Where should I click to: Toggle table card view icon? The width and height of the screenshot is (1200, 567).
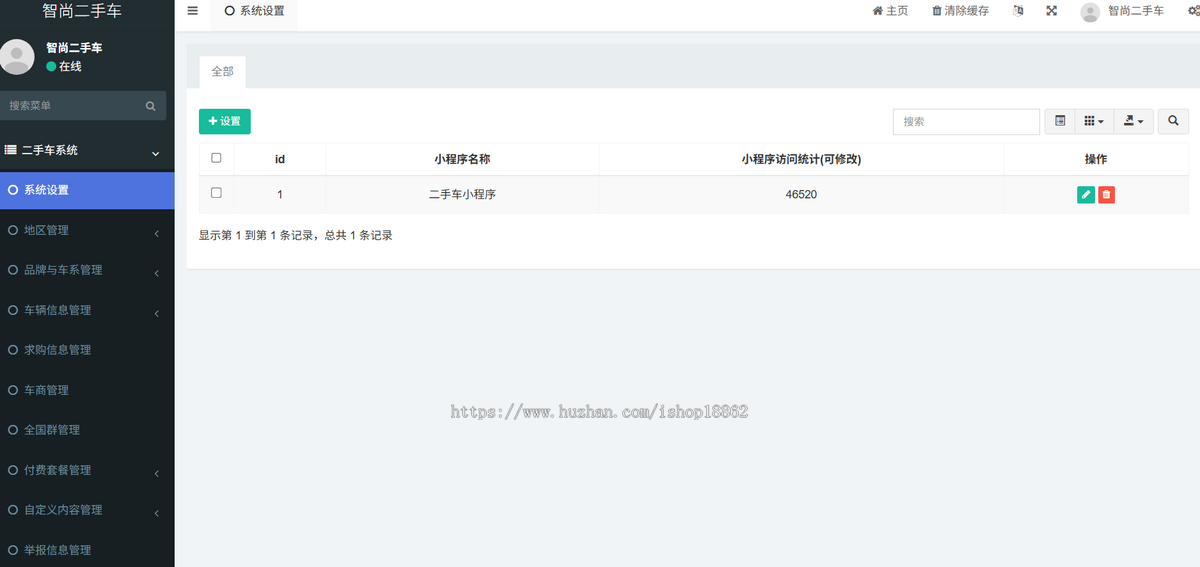[x=1060, y=121]
